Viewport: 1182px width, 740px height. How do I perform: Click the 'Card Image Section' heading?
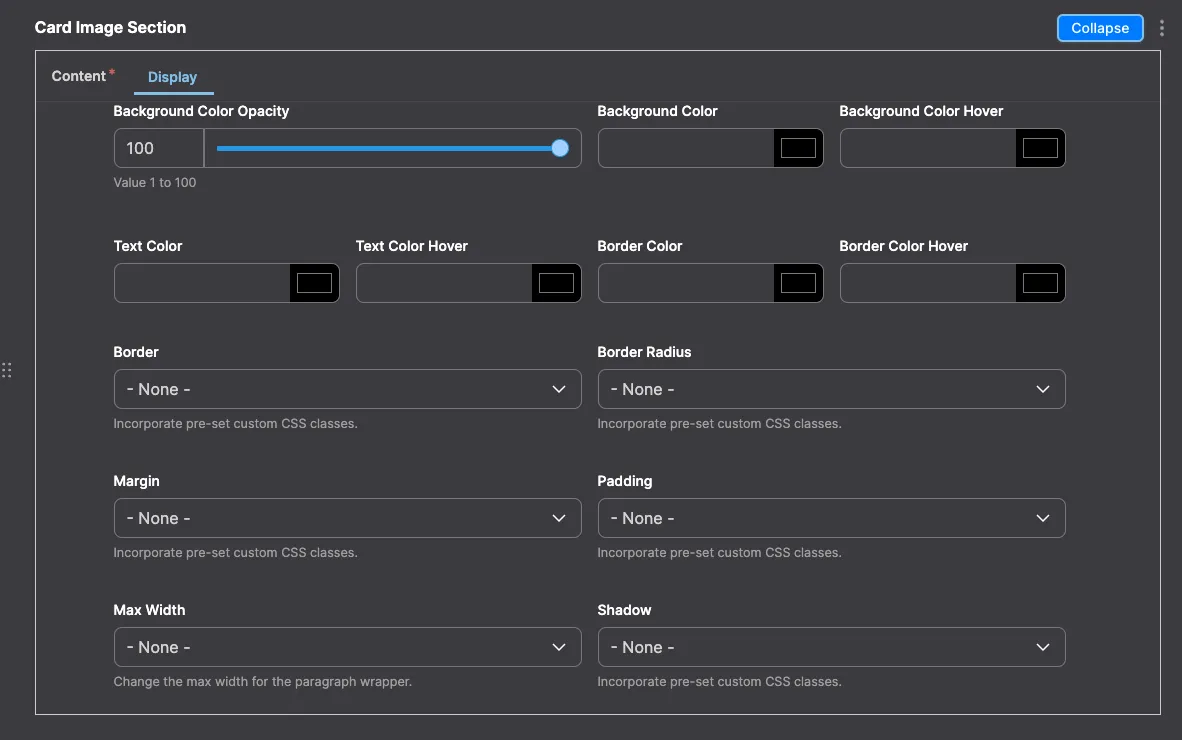point(110,27)
